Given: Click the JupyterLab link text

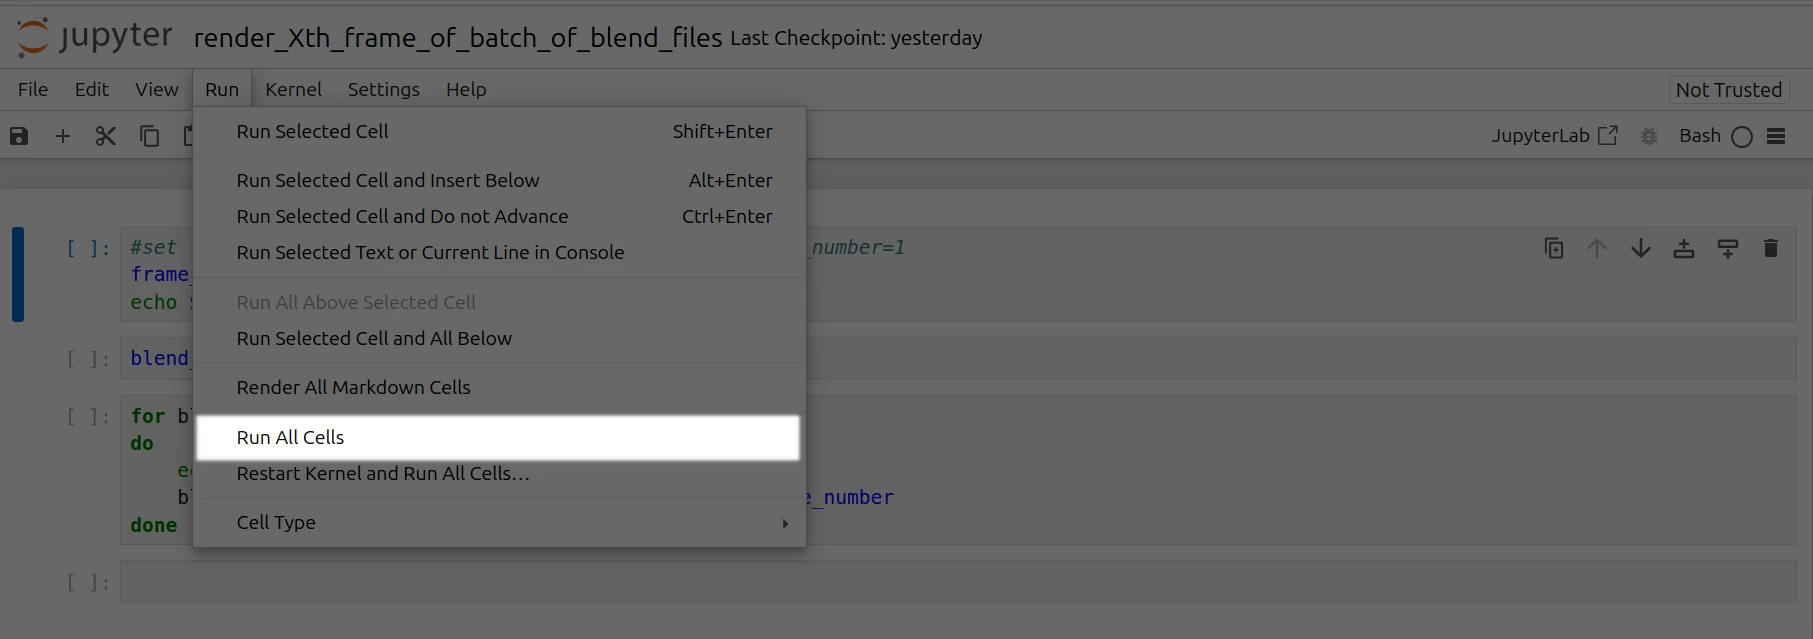Looking at the screenshot, I should pos(1540,136).
